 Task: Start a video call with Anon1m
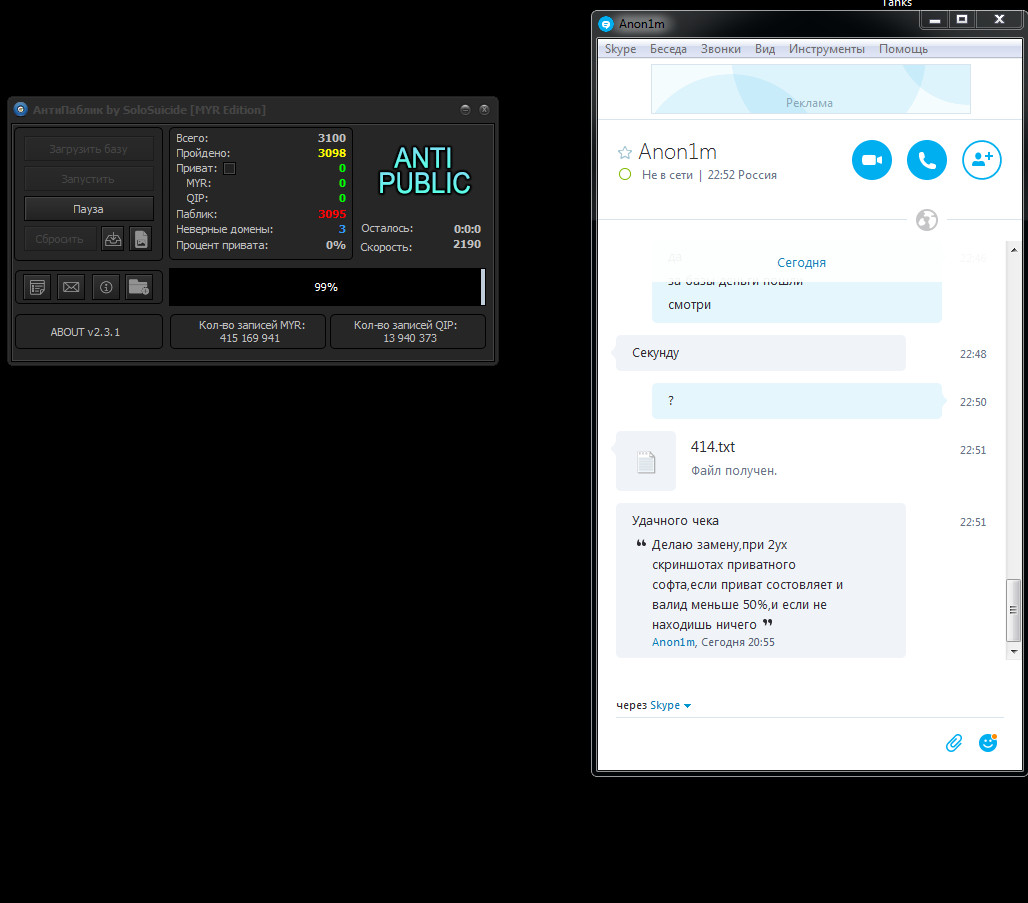click(871, 159)
